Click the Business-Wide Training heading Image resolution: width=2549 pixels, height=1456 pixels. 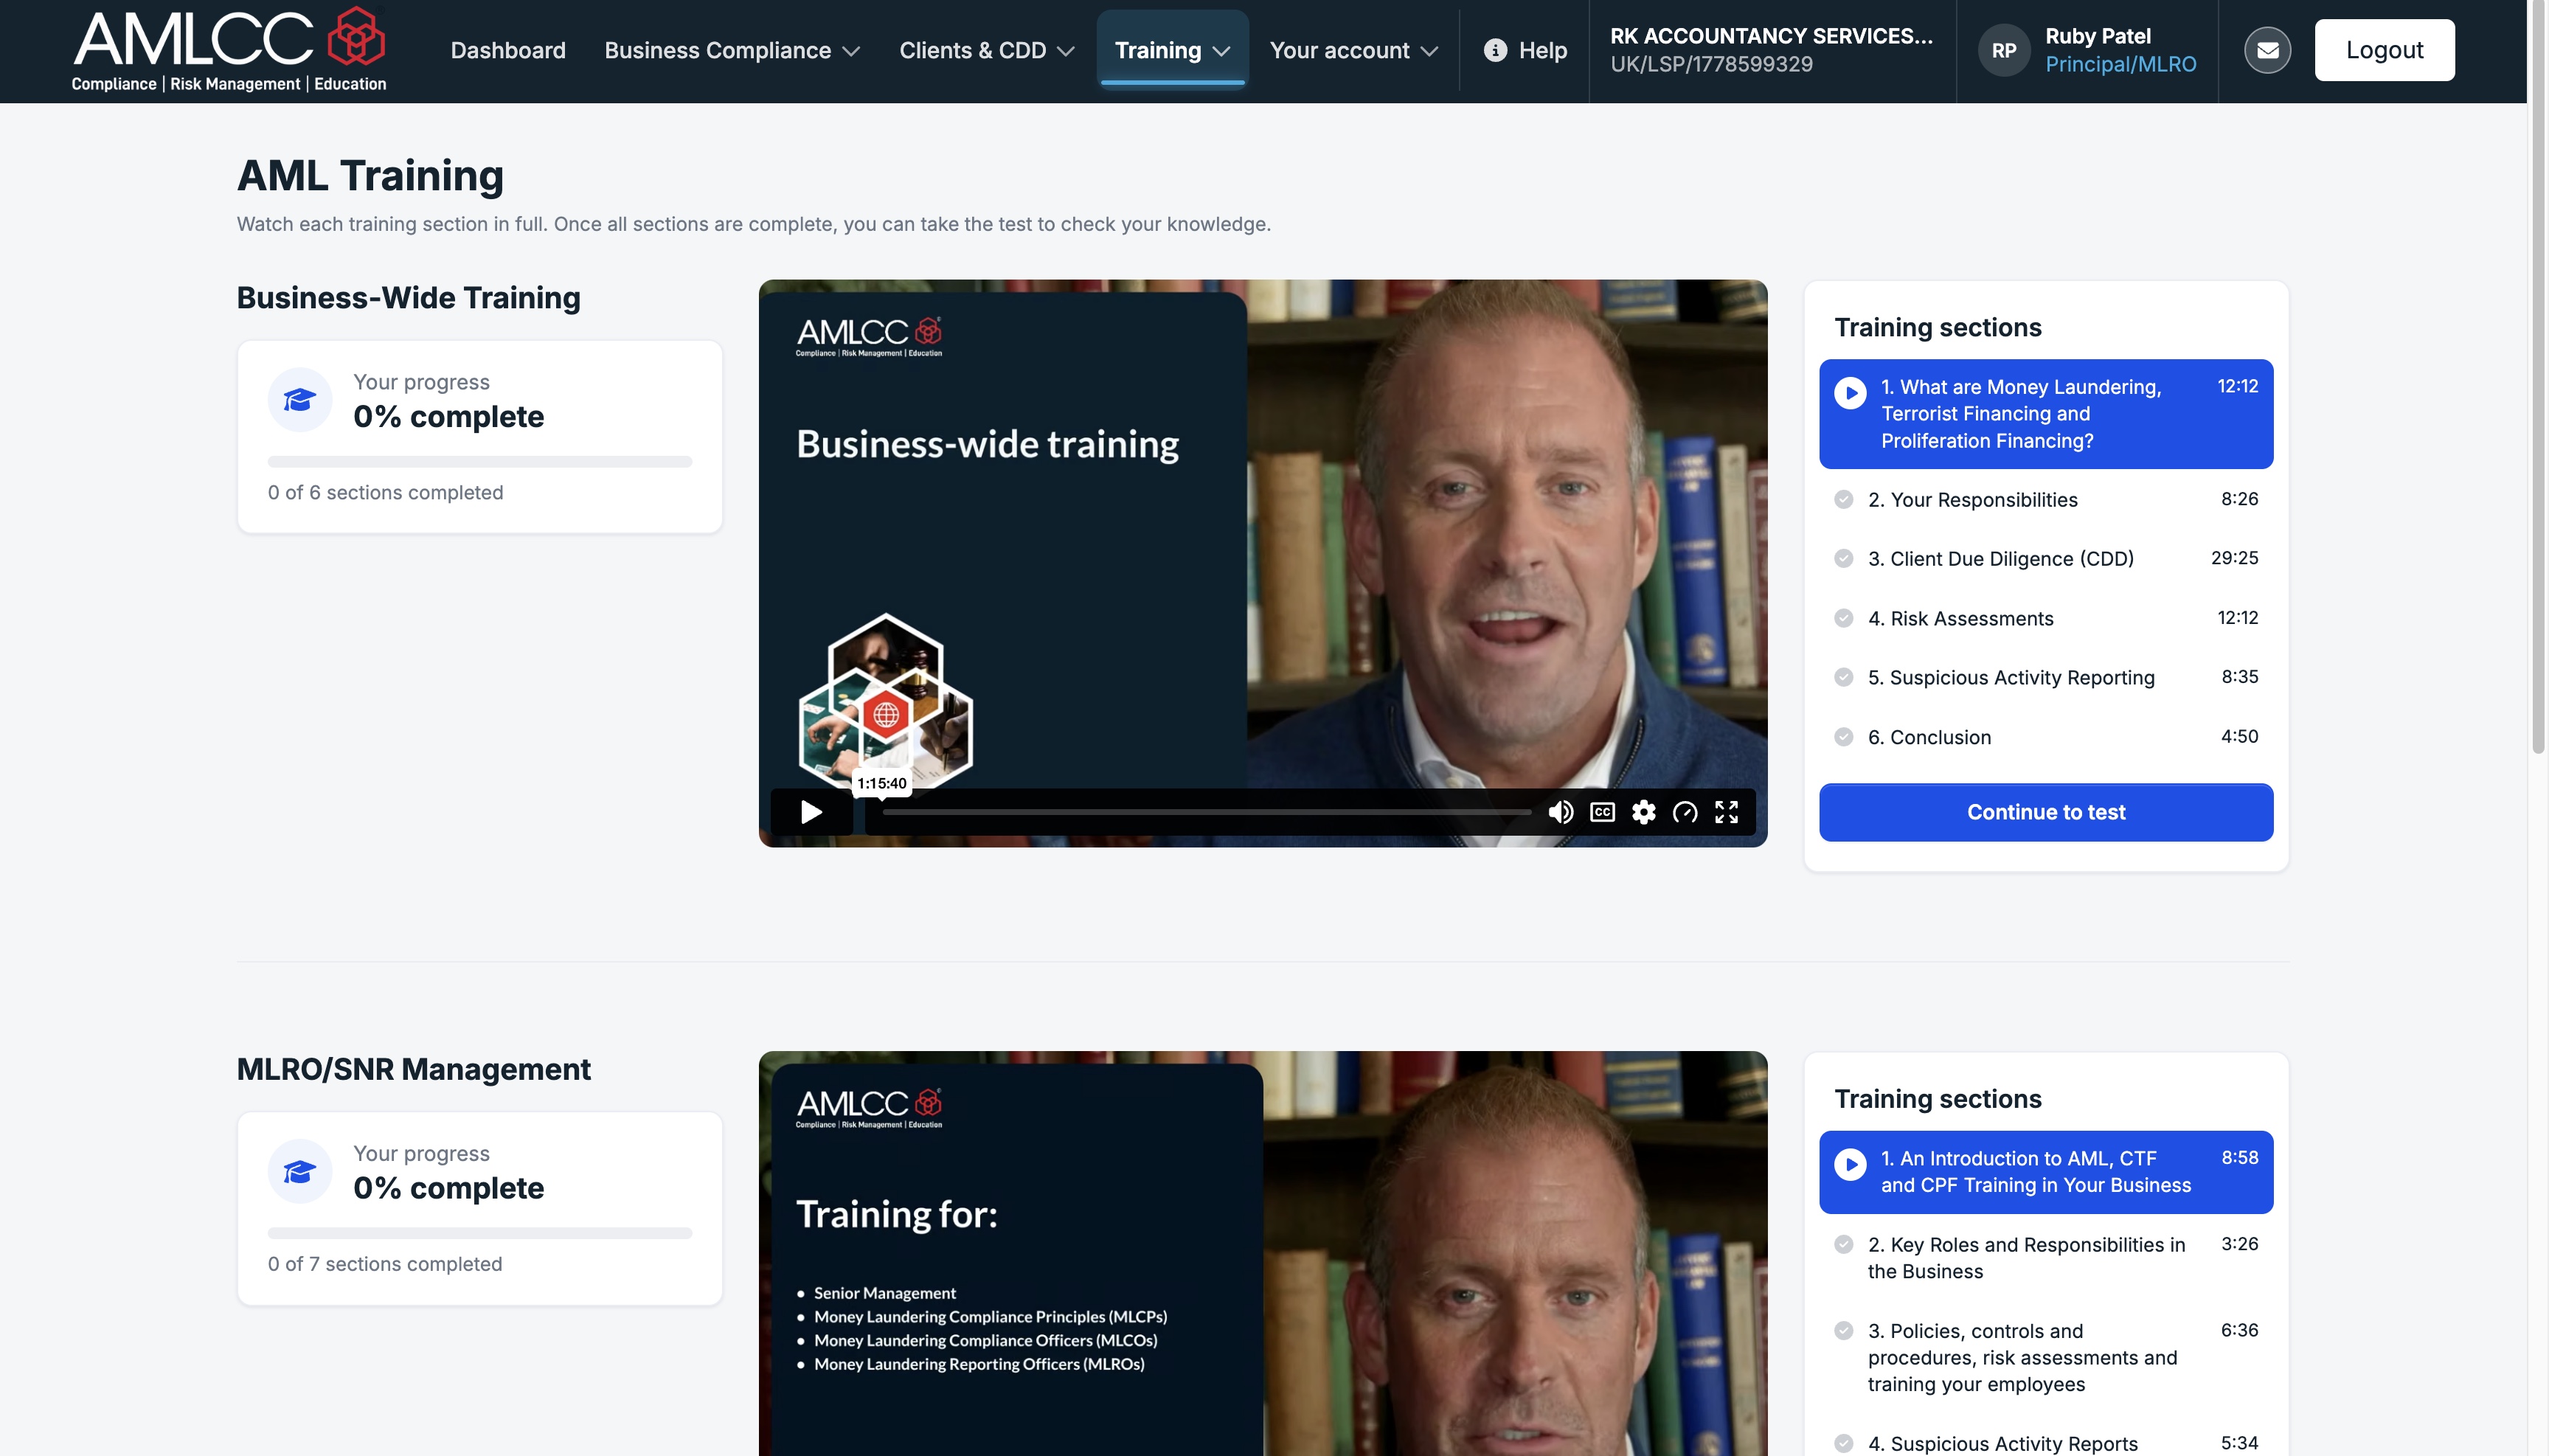(408, 298)
